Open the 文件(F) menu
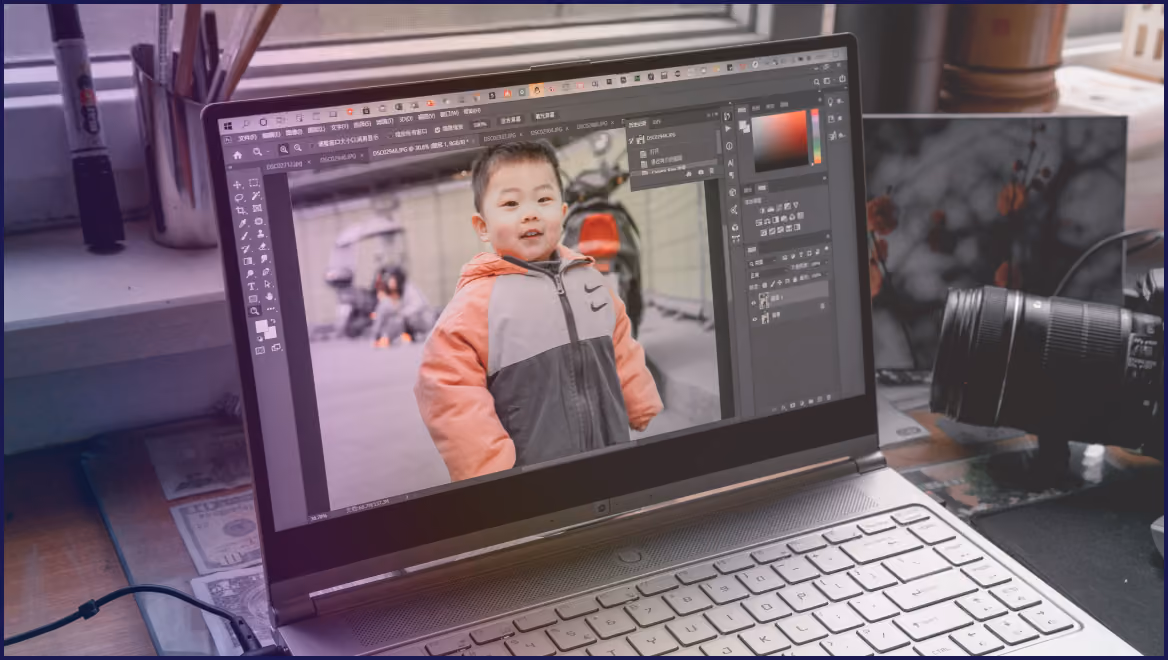 click(247, 138)
